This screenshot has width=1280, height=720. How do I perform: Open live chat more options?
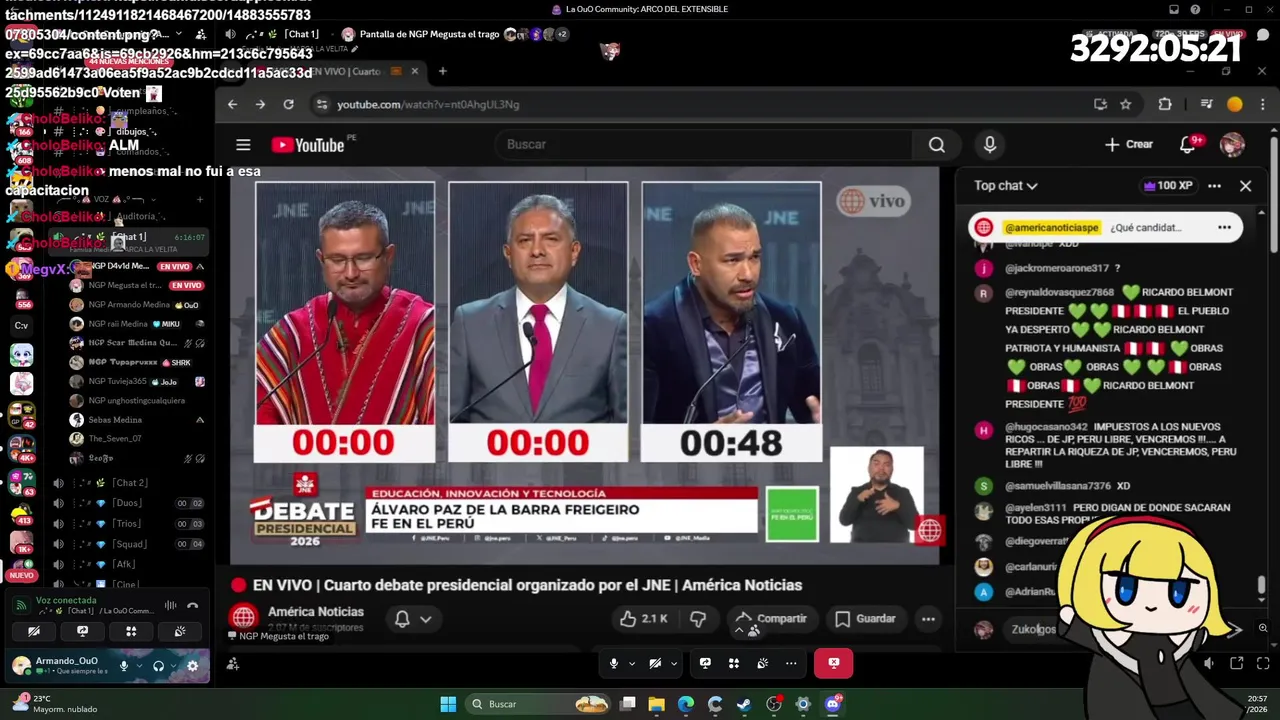pos(1214,186)
